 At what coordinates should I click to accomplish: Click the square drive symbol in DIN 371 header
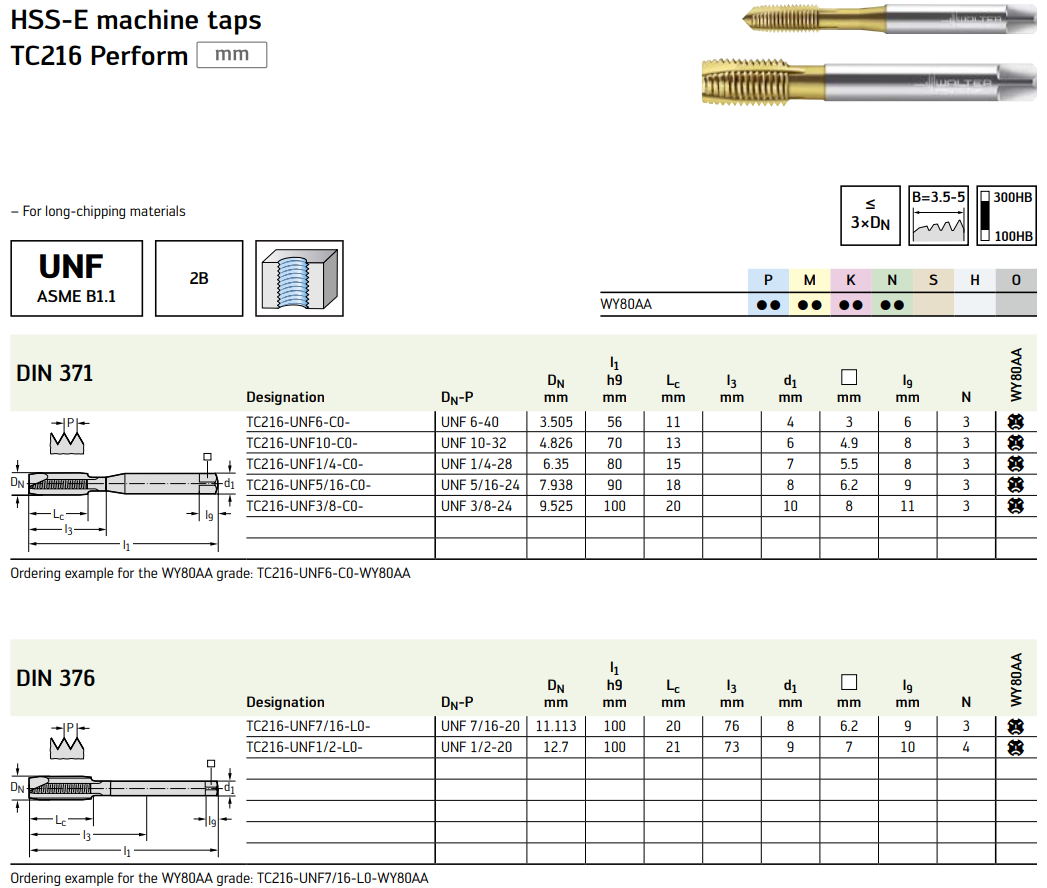pos(849,377)
